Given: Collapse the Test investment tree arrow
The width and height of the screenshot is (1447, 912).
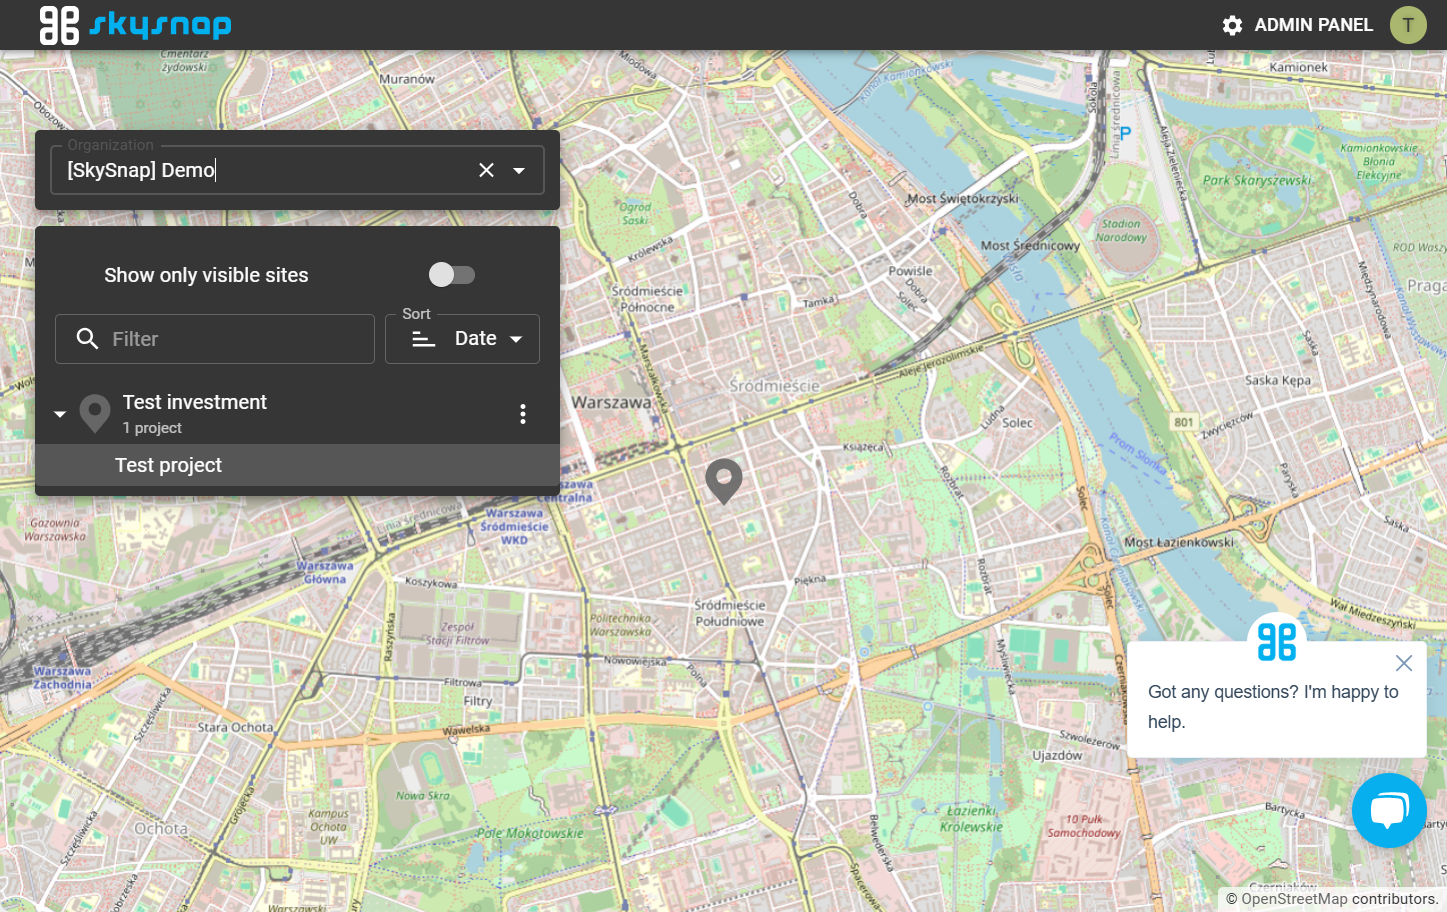Looking at the screenshot, I should (60, 414).
